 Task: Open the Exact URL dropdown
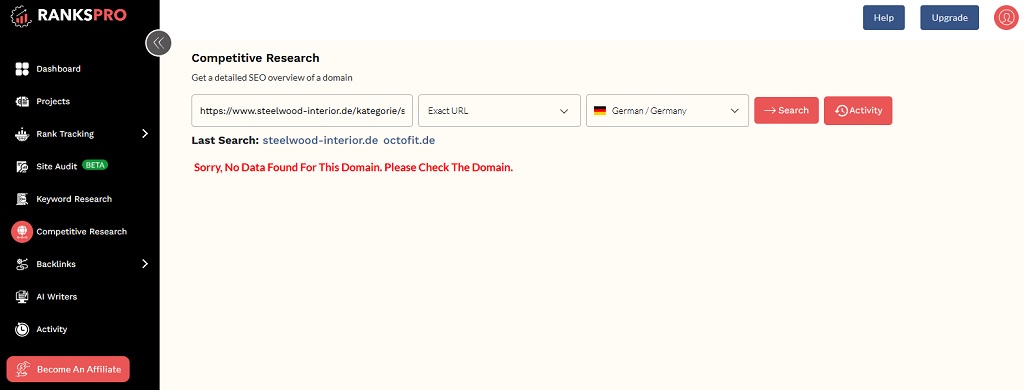pos(499,110)
